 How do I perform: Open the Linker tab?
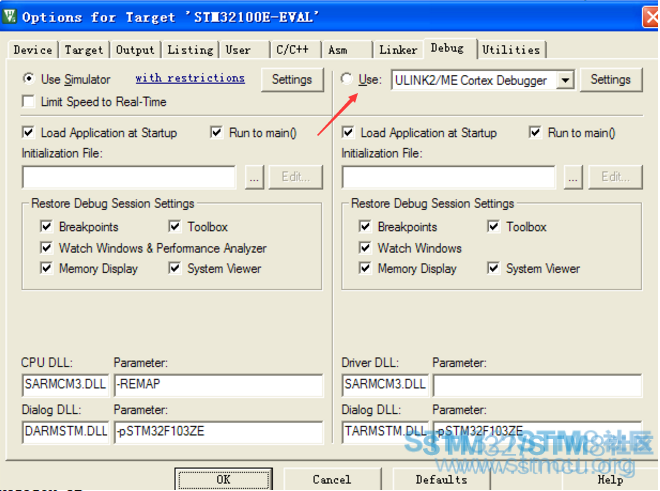click(398, 50)
